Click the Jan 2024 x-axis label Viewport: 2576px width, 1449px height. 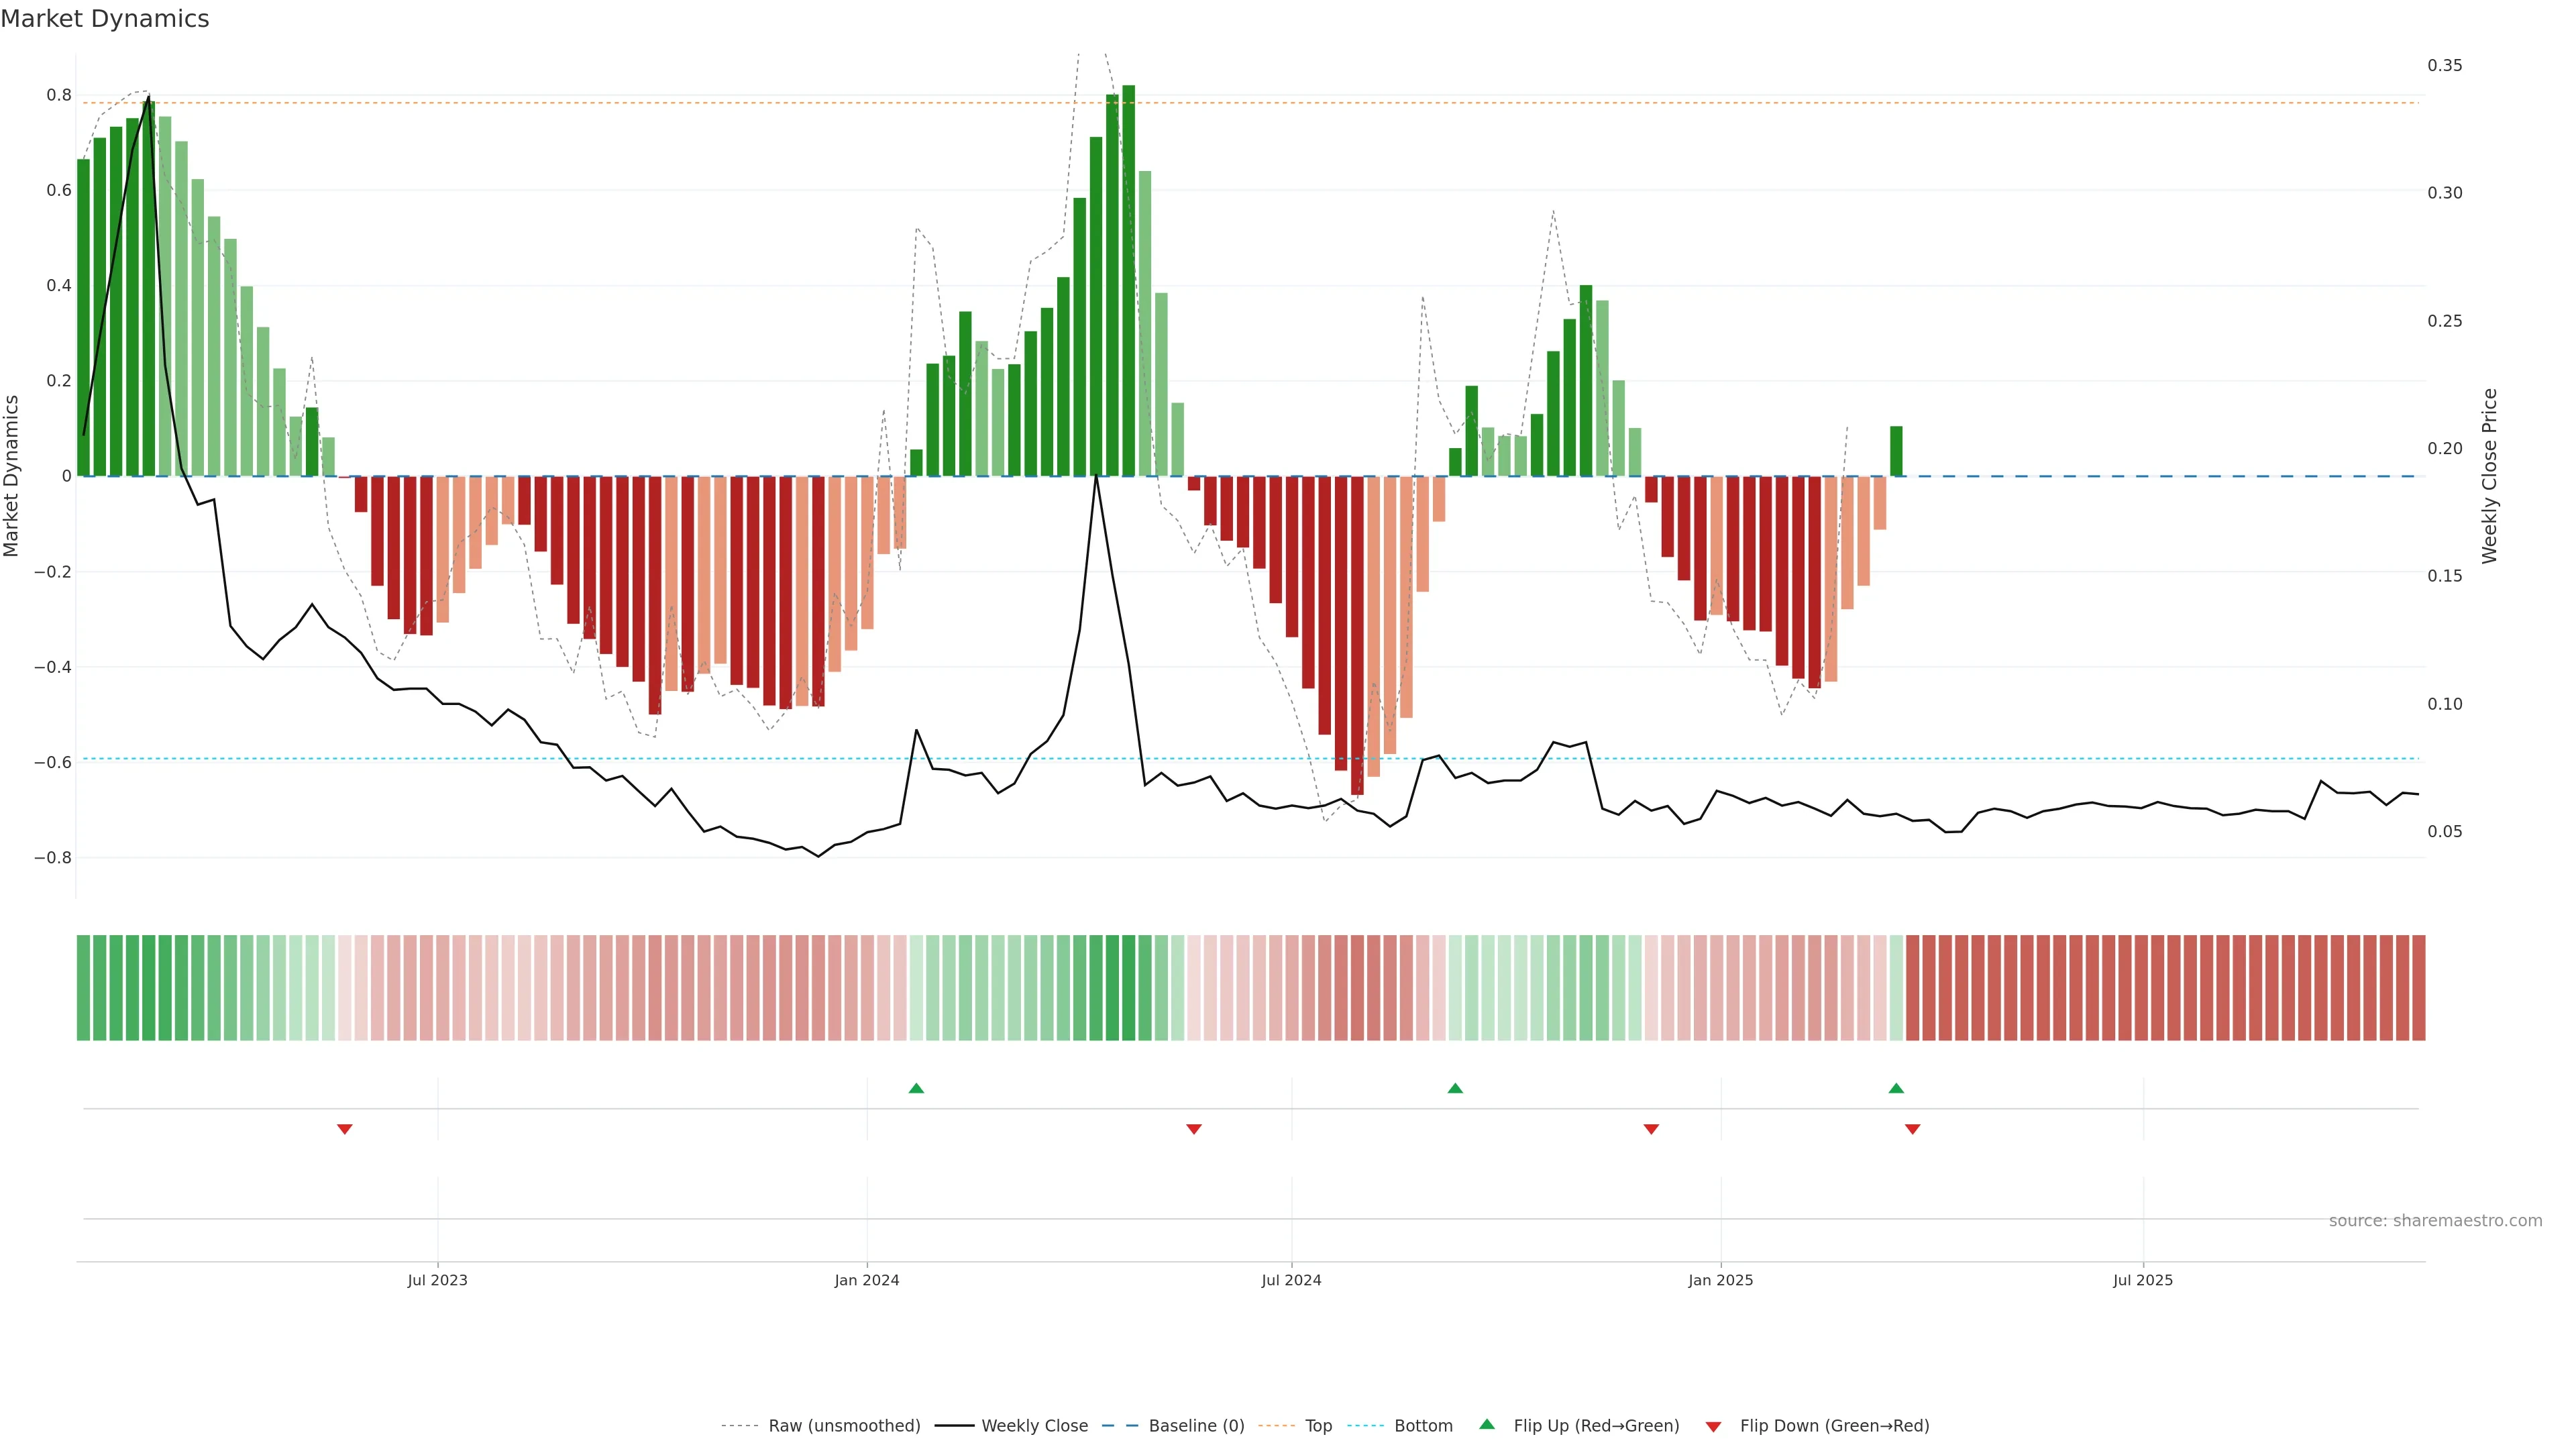(x=867, y=1280)
